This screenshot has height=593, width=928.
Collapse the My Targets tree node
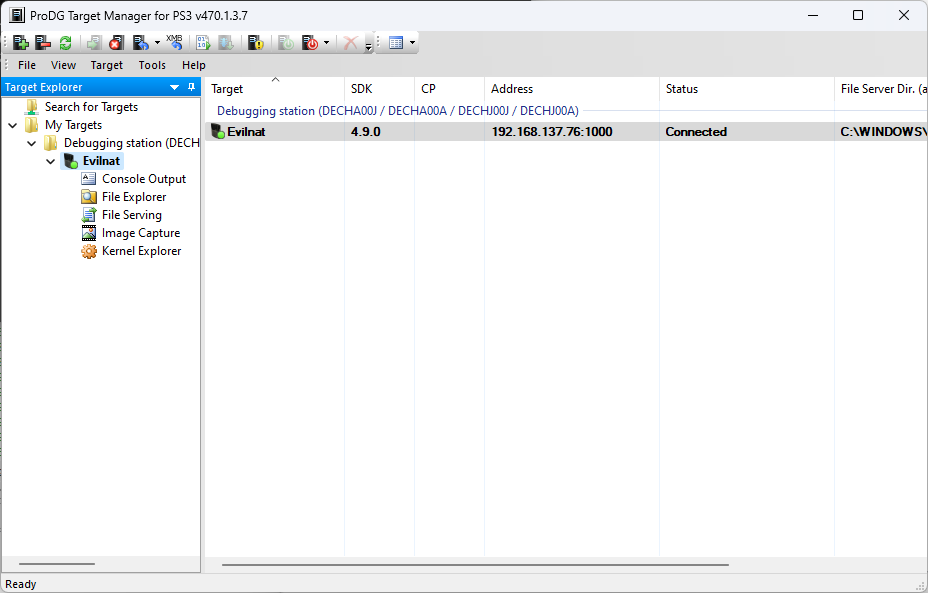pyautogui.click(x=12, y=125)
